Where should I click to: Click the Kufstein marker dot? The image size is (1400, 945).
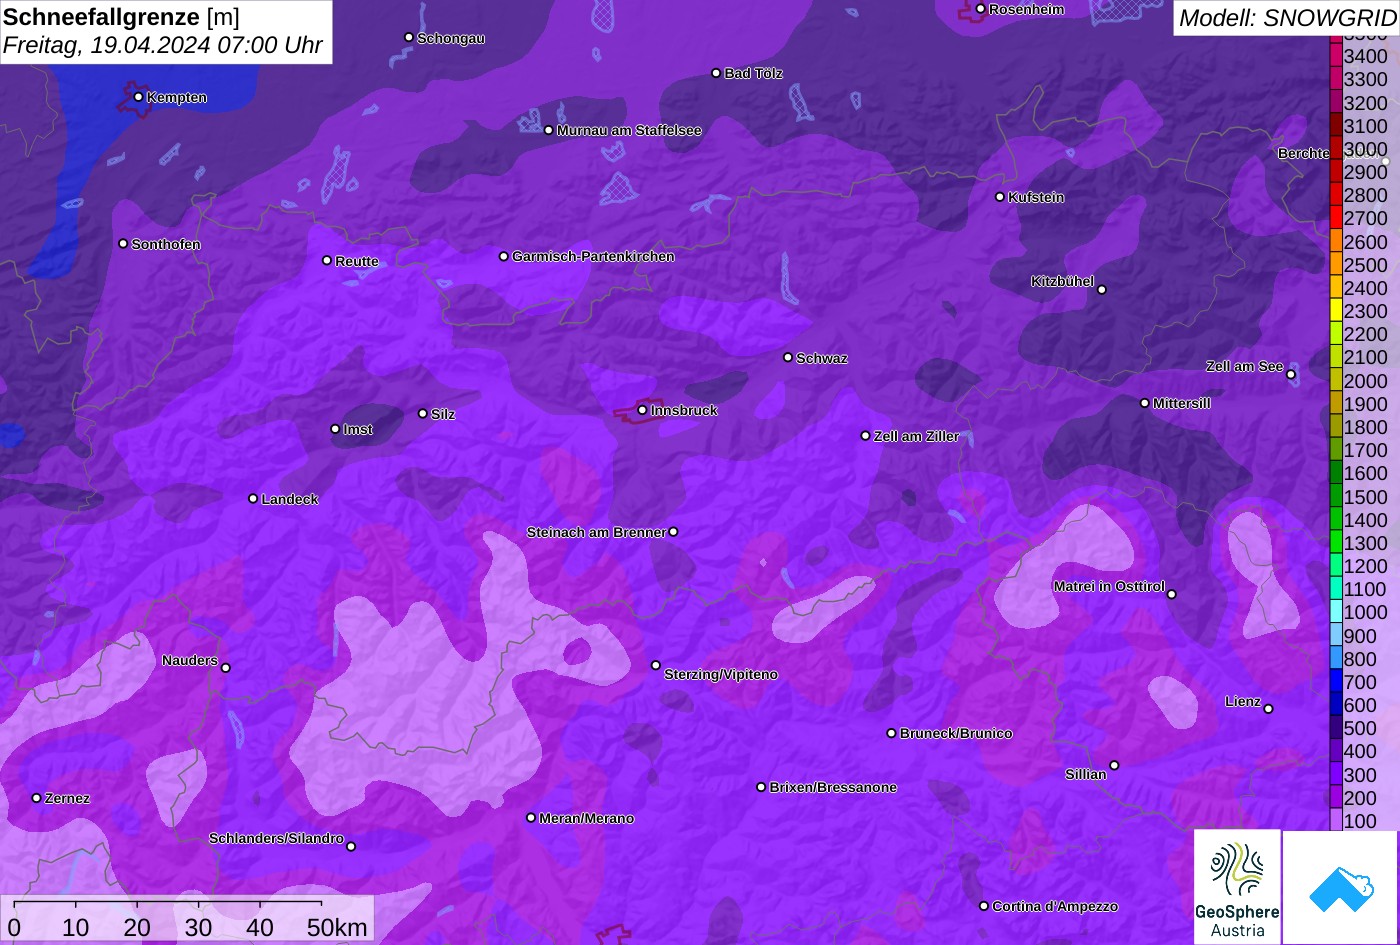999,197
